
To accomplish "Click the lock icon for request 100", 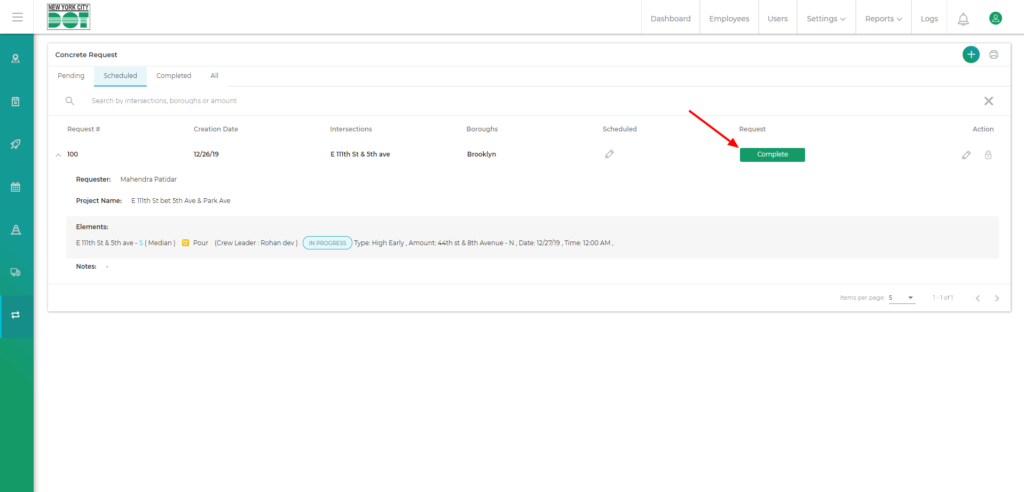I will point(988,155).
